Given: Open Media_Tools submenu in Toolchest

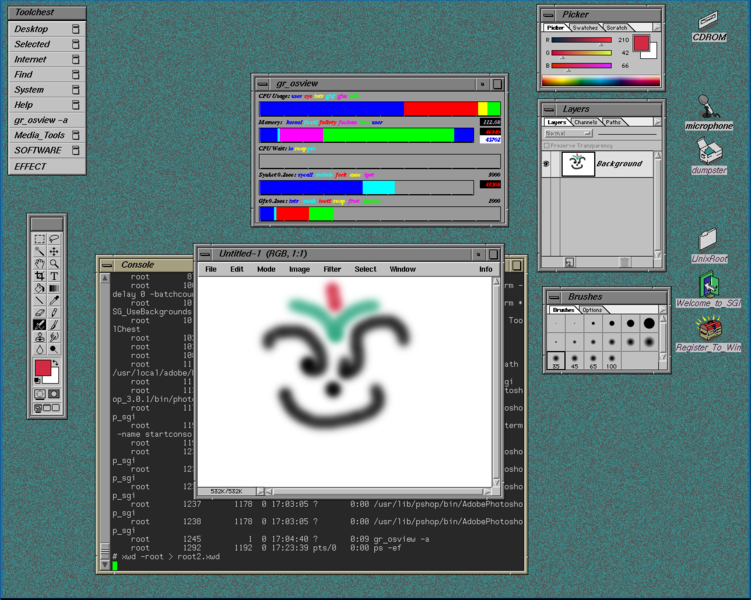Looking at the screenshot, I should [x=47, y=135].
